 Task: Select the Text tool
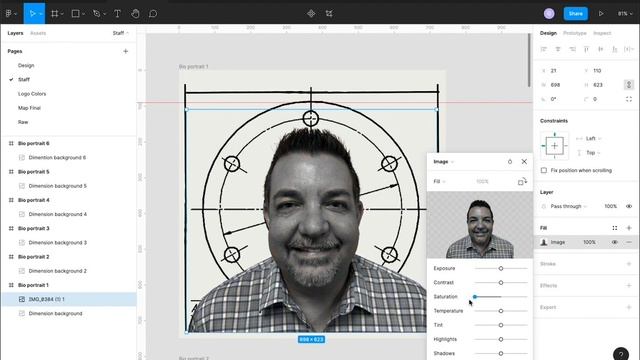117,13
